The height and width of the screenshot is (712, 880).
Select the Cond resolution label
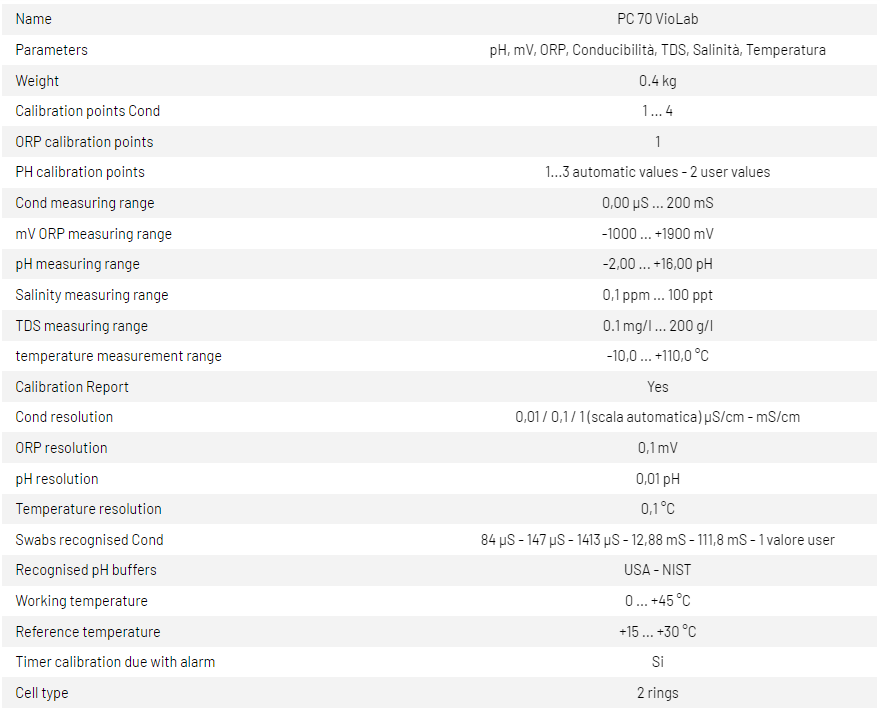(65, 417)
